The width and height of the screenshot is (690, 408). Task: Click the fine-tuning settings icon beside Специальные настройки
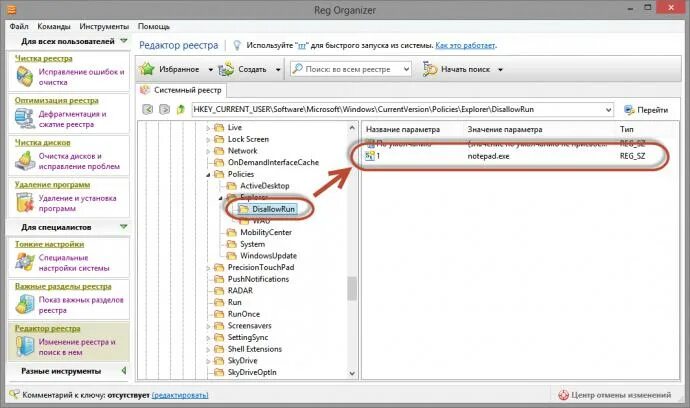pyautogui.click(x=25, y=262)
